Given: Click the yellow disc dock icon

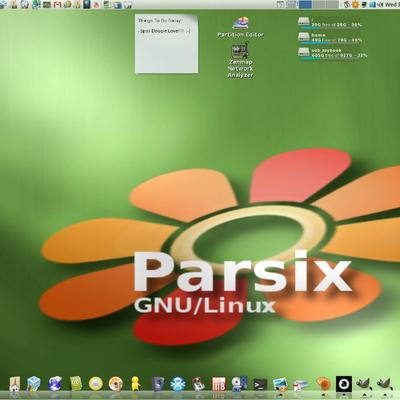Looking at the screenshot, I should point(96,384).
